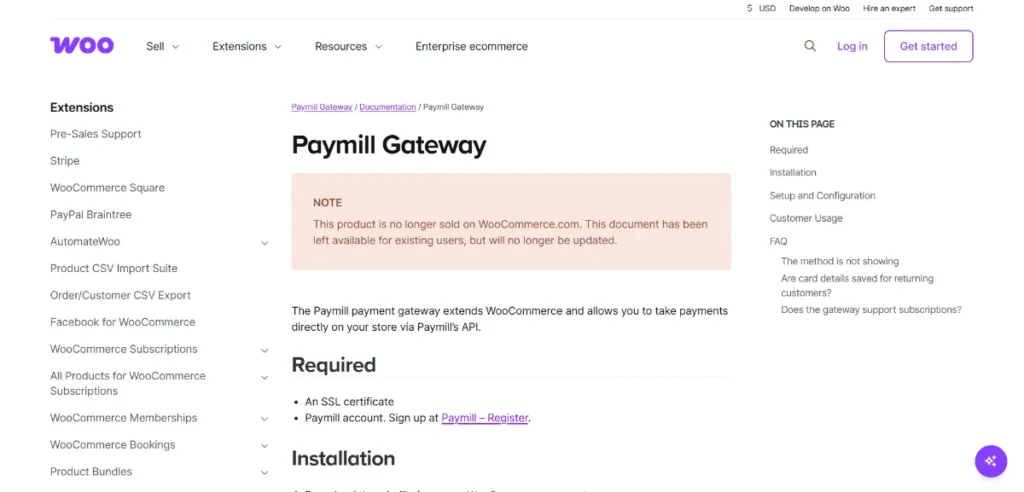Open the search magnifier icon
The height and width of the screenshot is (492, 1024).
coord(810,46)
